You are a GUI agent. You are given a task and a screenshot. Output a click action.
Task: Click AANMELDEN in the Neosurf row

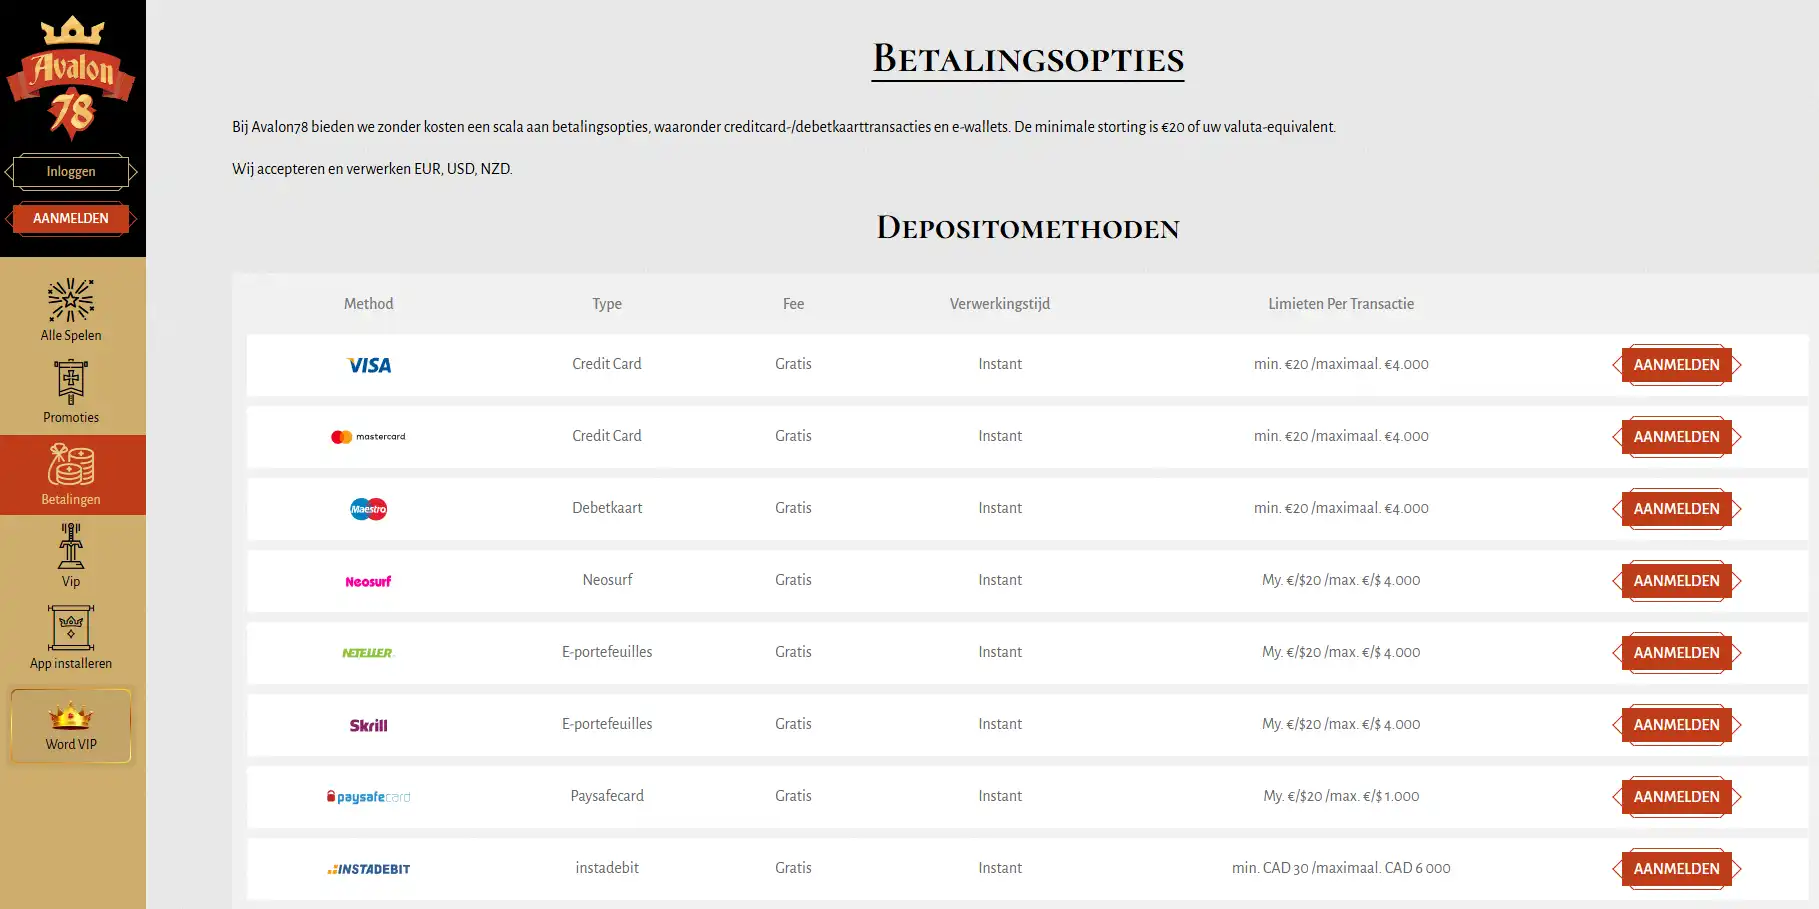1677,581
